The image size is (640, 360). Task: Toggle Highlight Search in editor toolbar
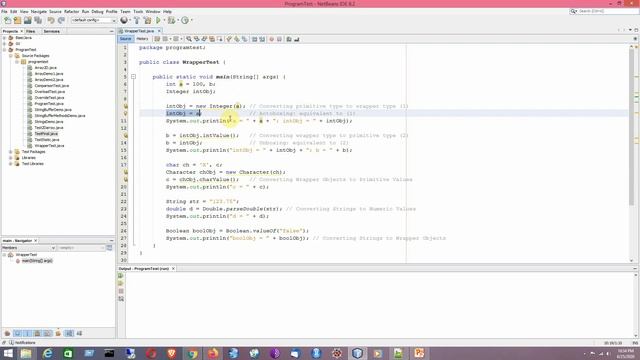coord(212,39)
